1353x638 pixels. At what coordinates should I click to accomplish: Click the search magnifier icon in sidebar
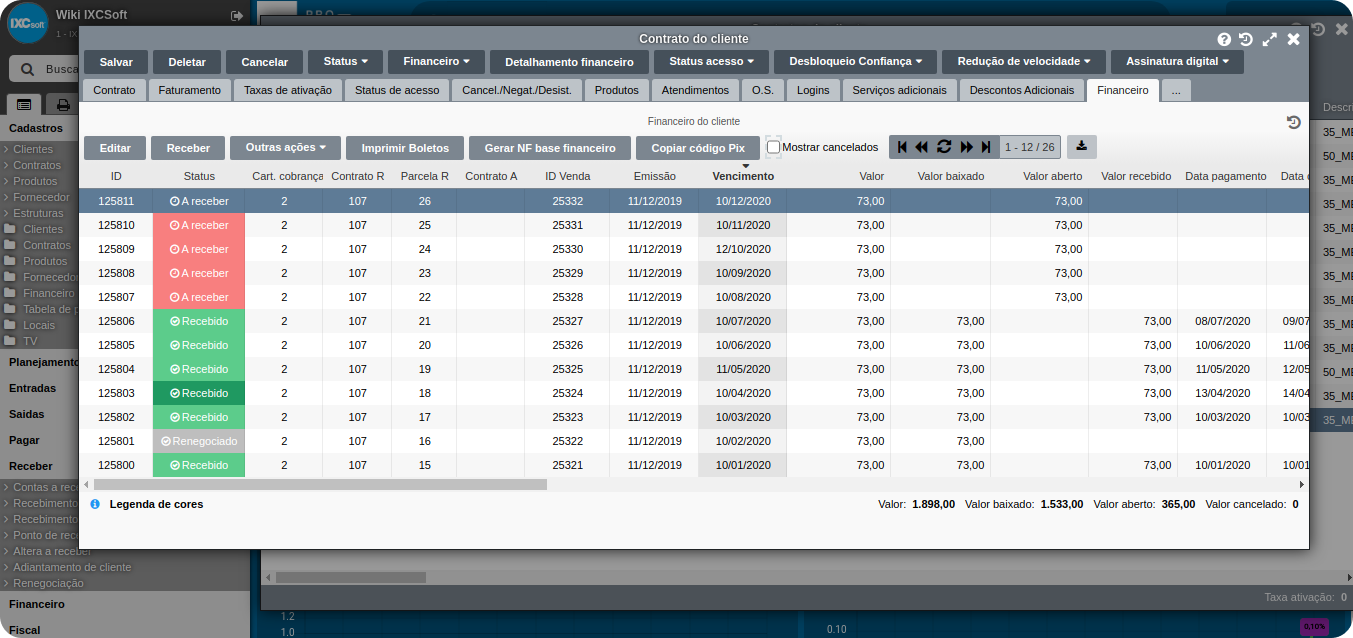tap(27, 69)
